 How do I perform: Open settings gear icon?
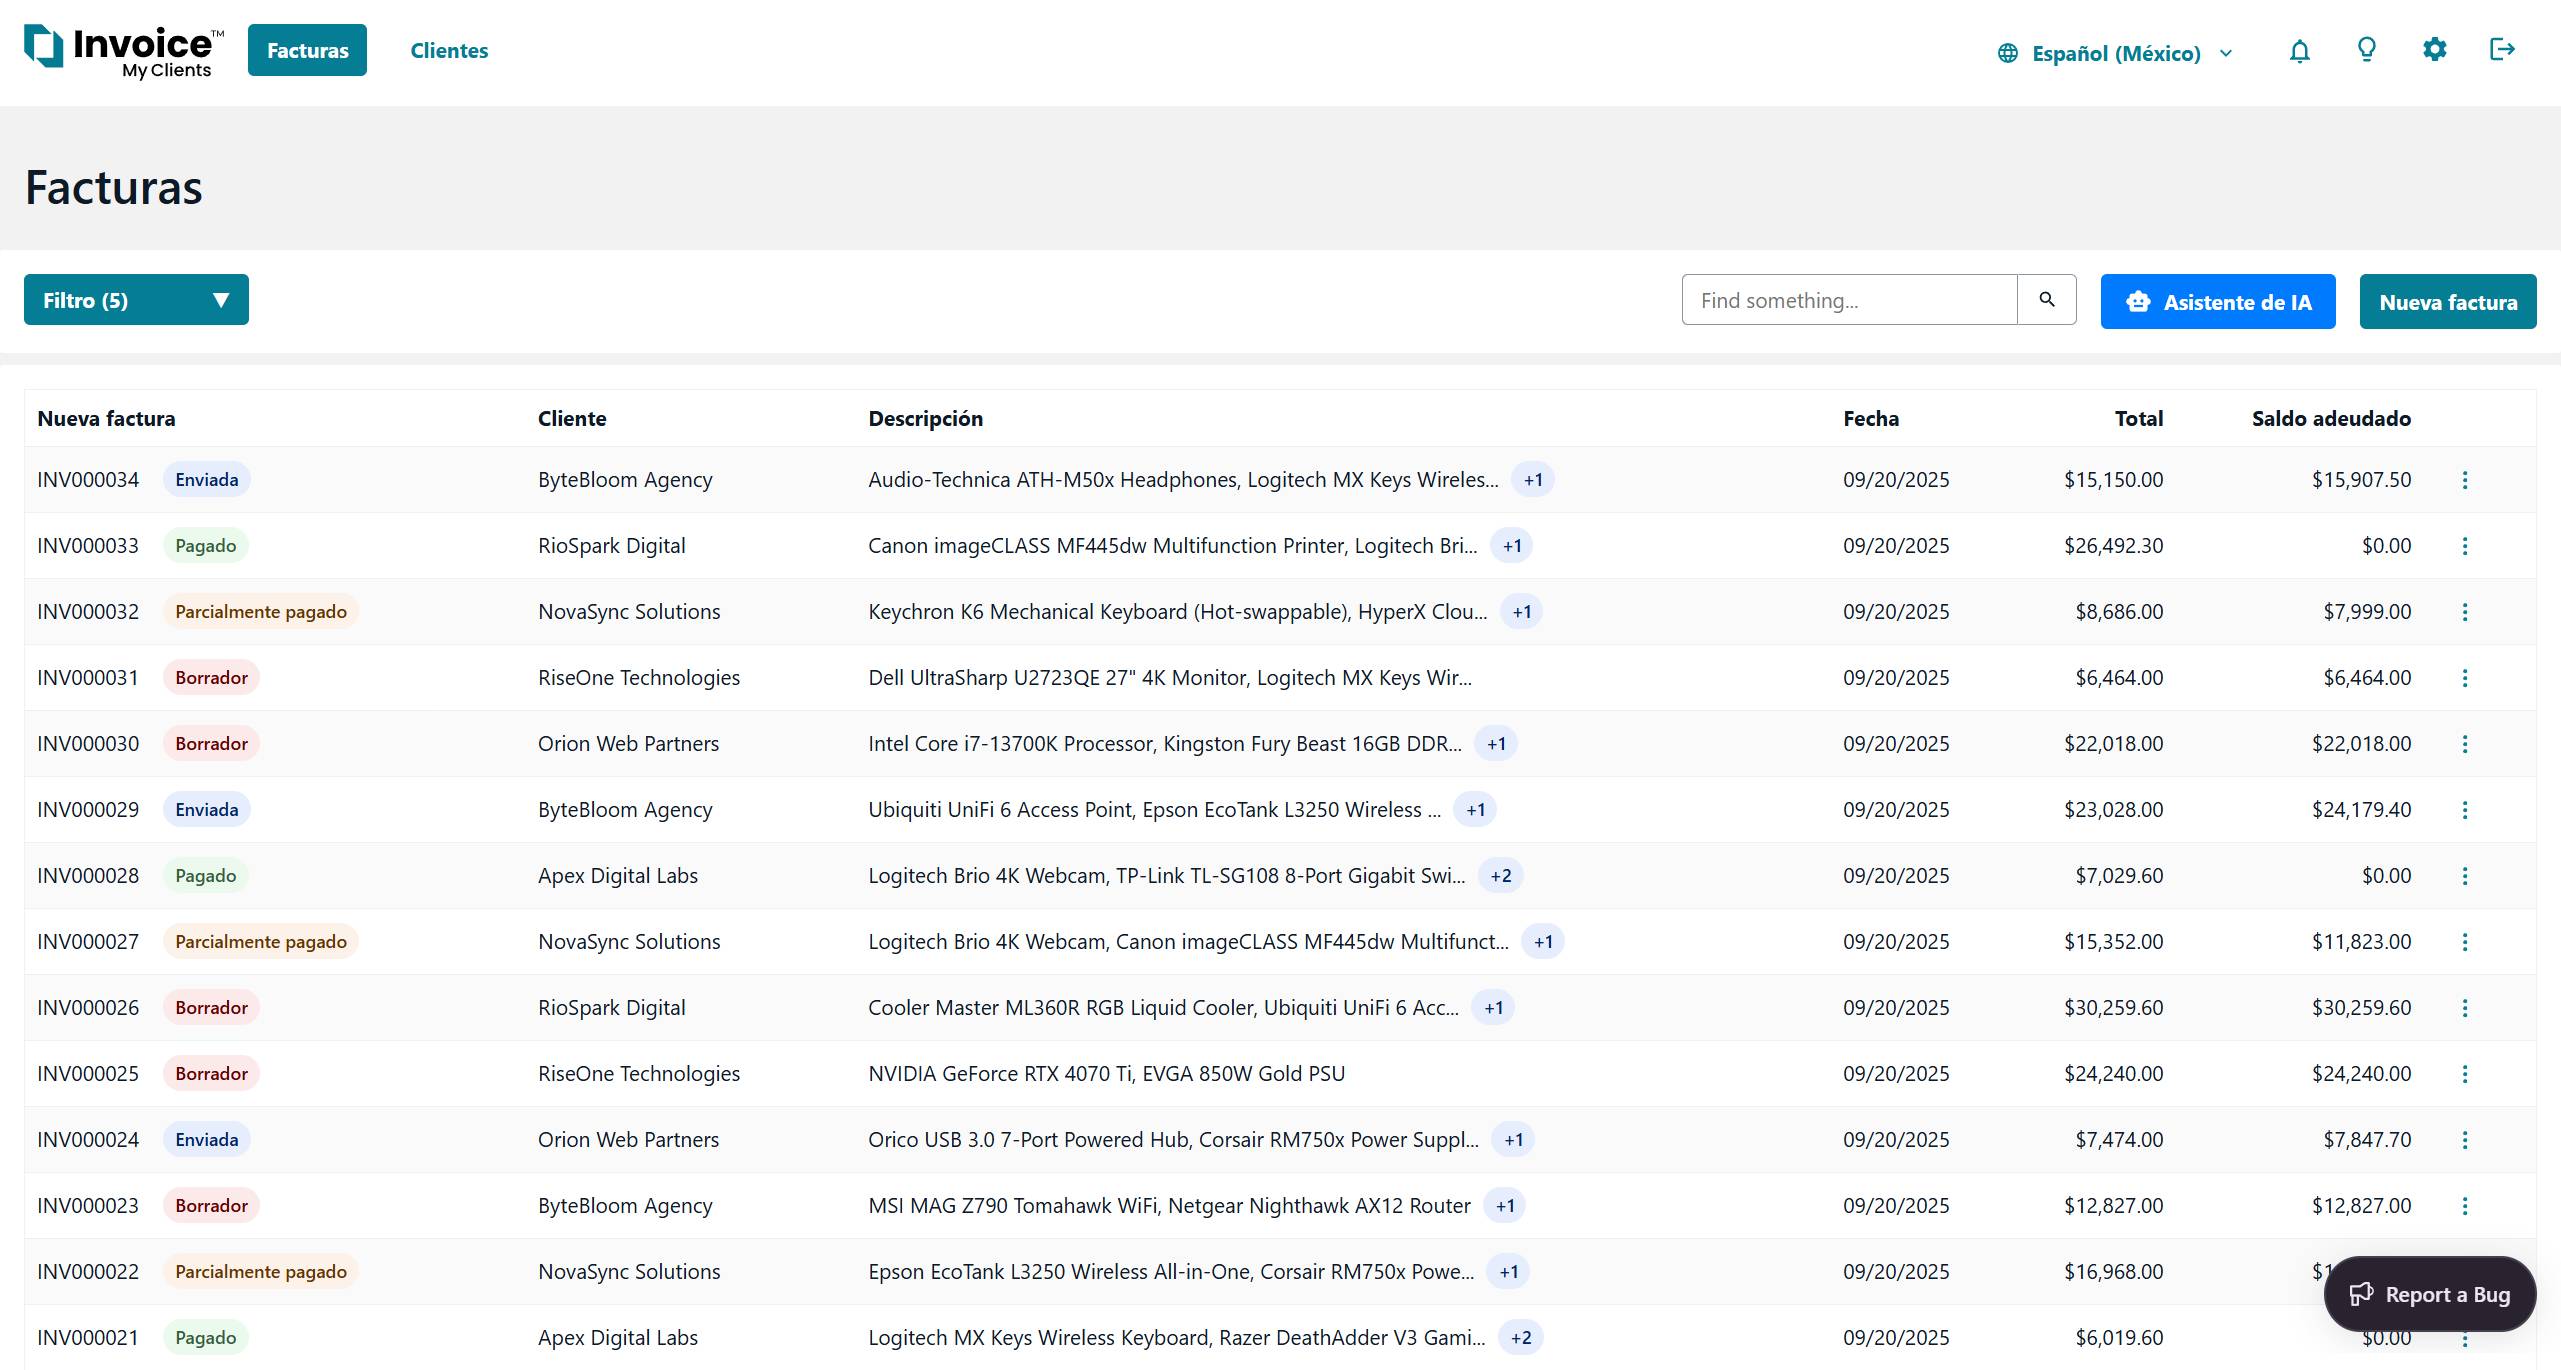pyautogui.click(x=2434, y=50)
